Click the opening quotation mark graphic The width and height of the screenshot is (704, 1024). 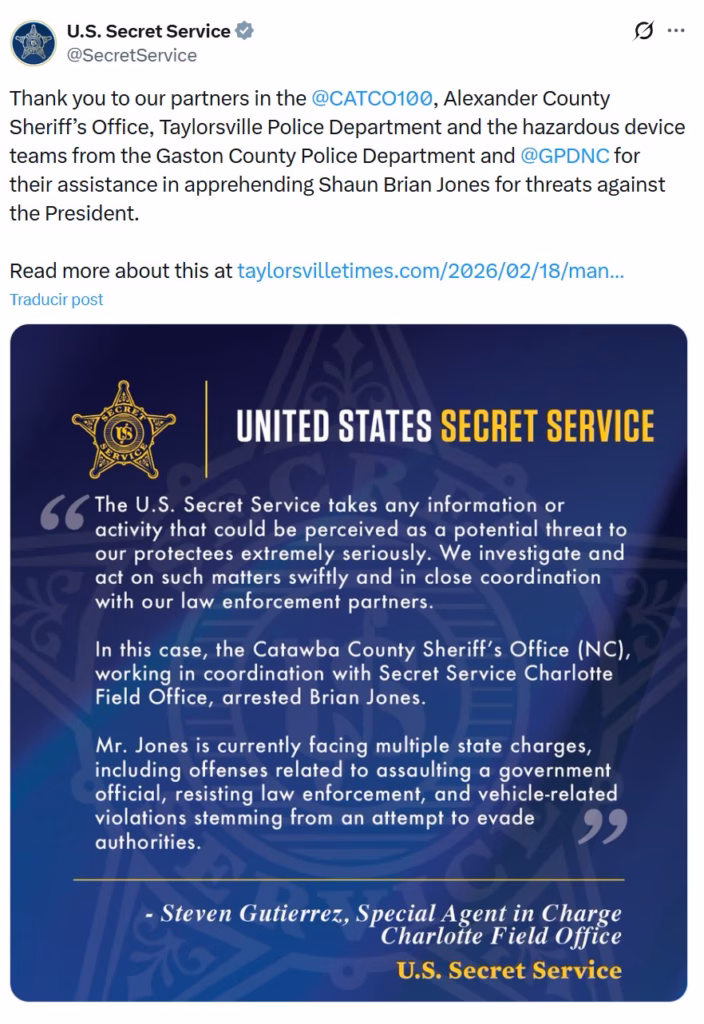coord(66,512)
